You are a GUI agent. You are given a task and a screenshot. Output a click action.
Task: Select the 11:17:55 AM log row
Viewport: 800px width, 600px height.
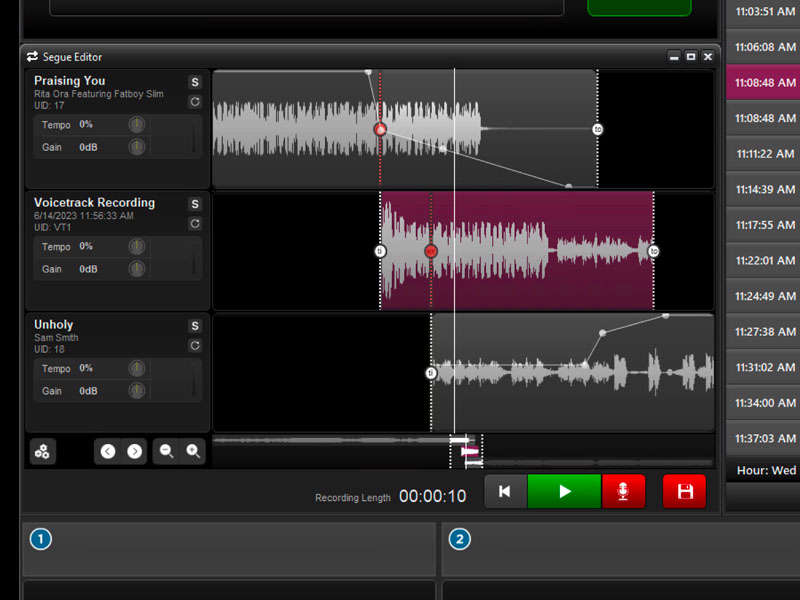click(763, 225)
